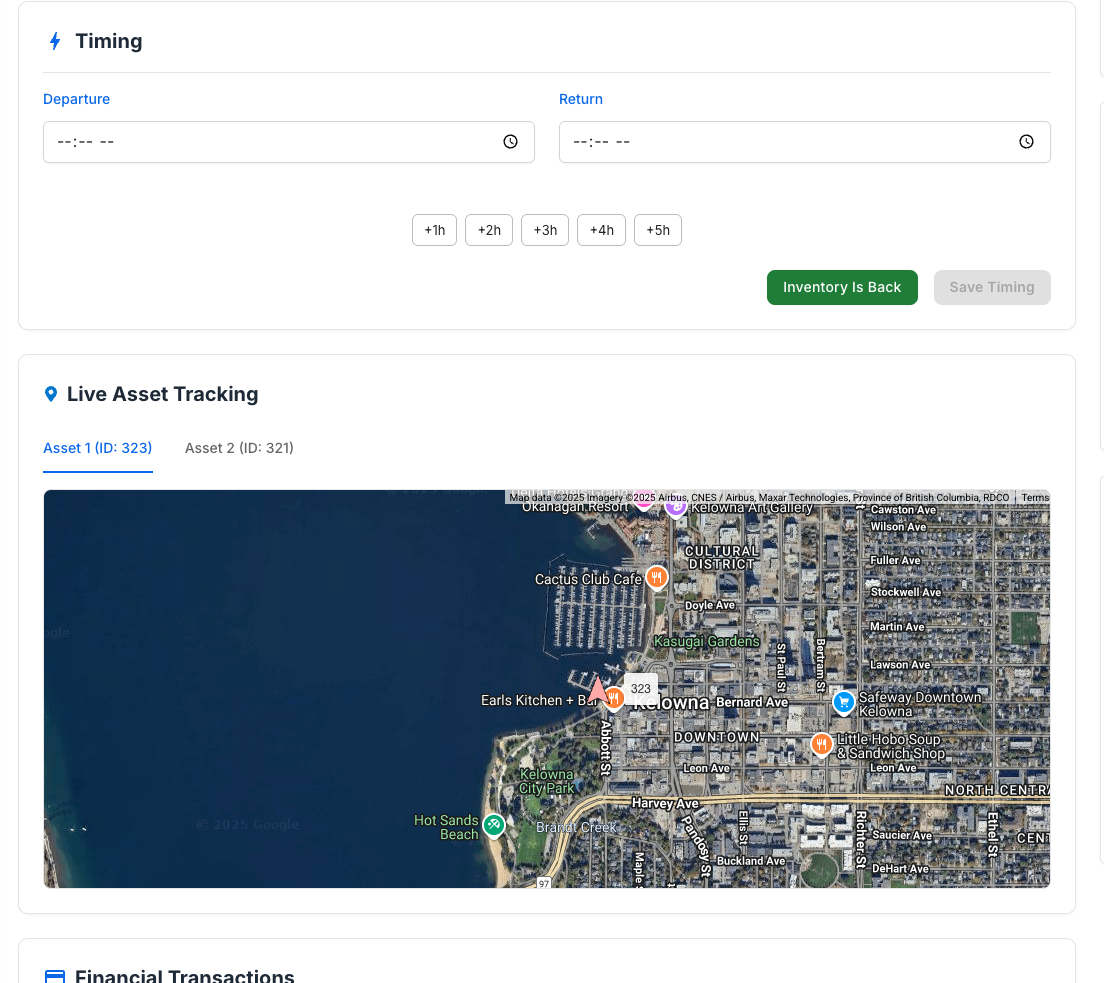Viewport: 1104px width, 983px height.
Task: Click the Brandt Creek map label
Action: click(x=576, y=827)
